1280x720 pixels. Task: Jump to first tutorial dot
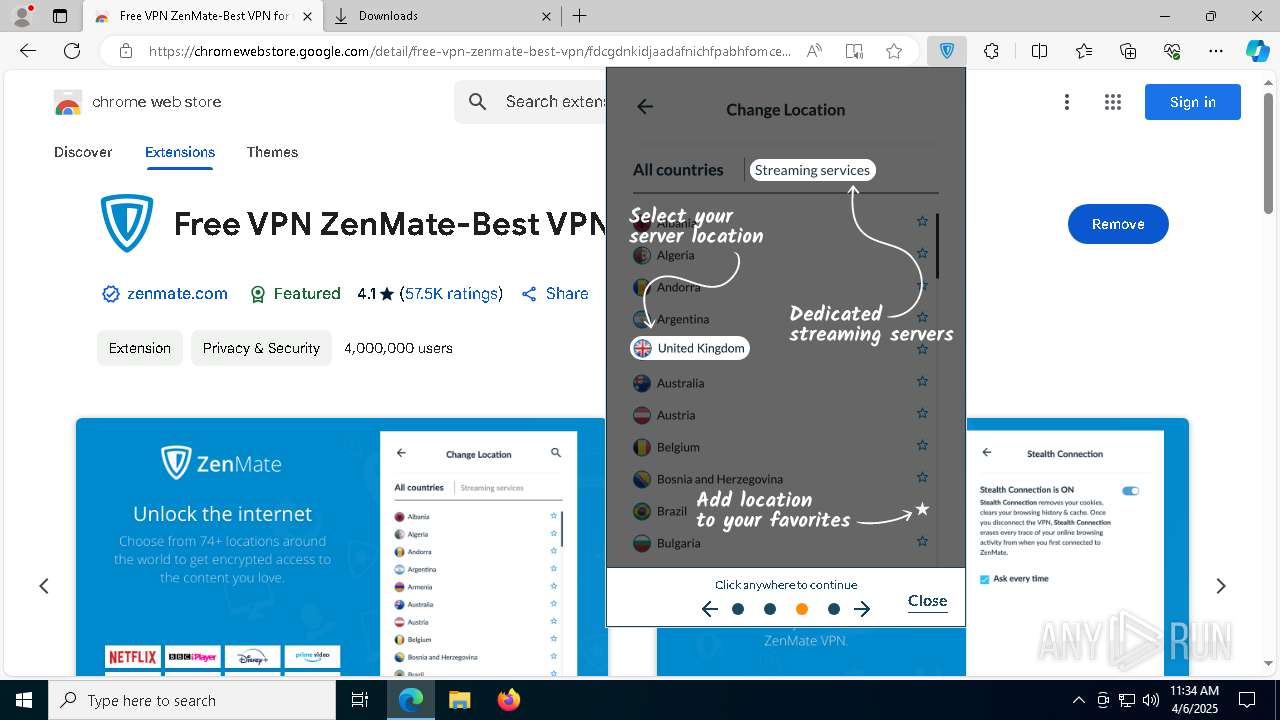[738, 609]
